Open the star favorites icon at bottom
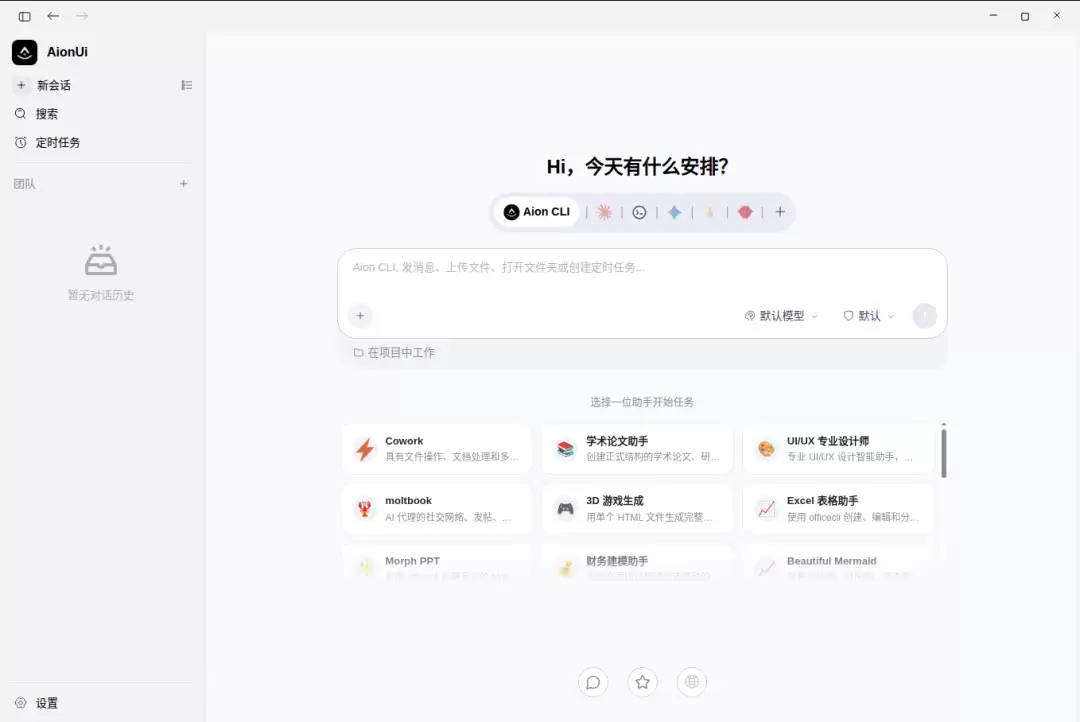 (643, 682)
